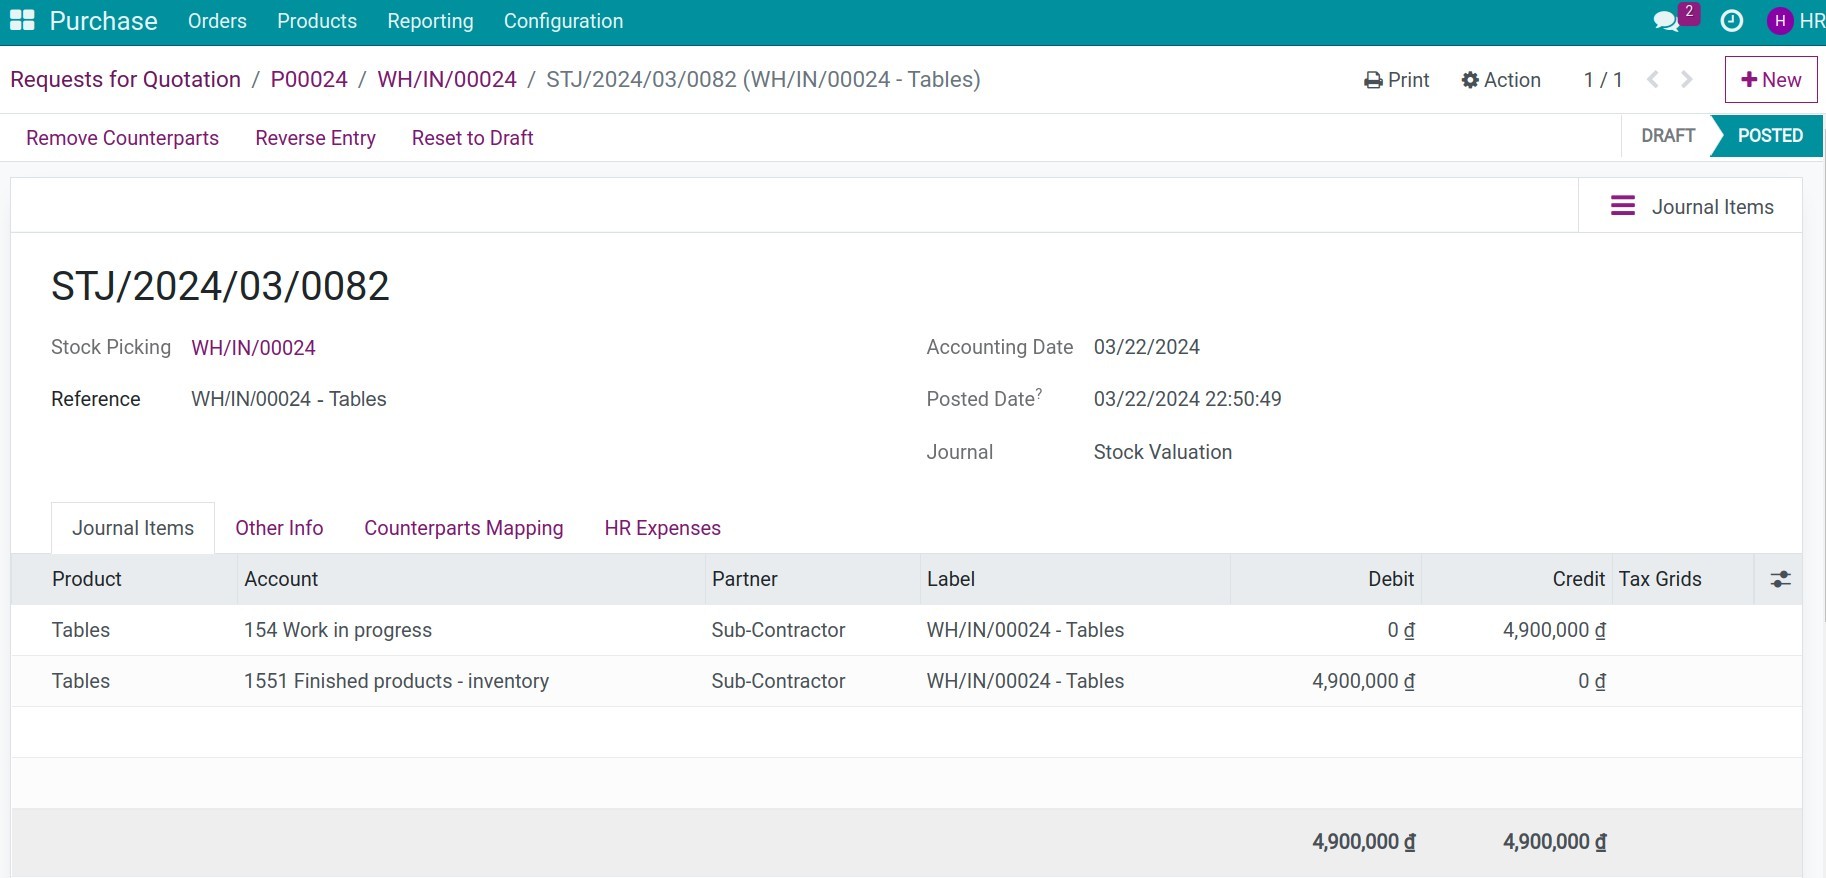1826x878 pixels.
Task: Open the Orders menu
Action: (x=217, y=21)
